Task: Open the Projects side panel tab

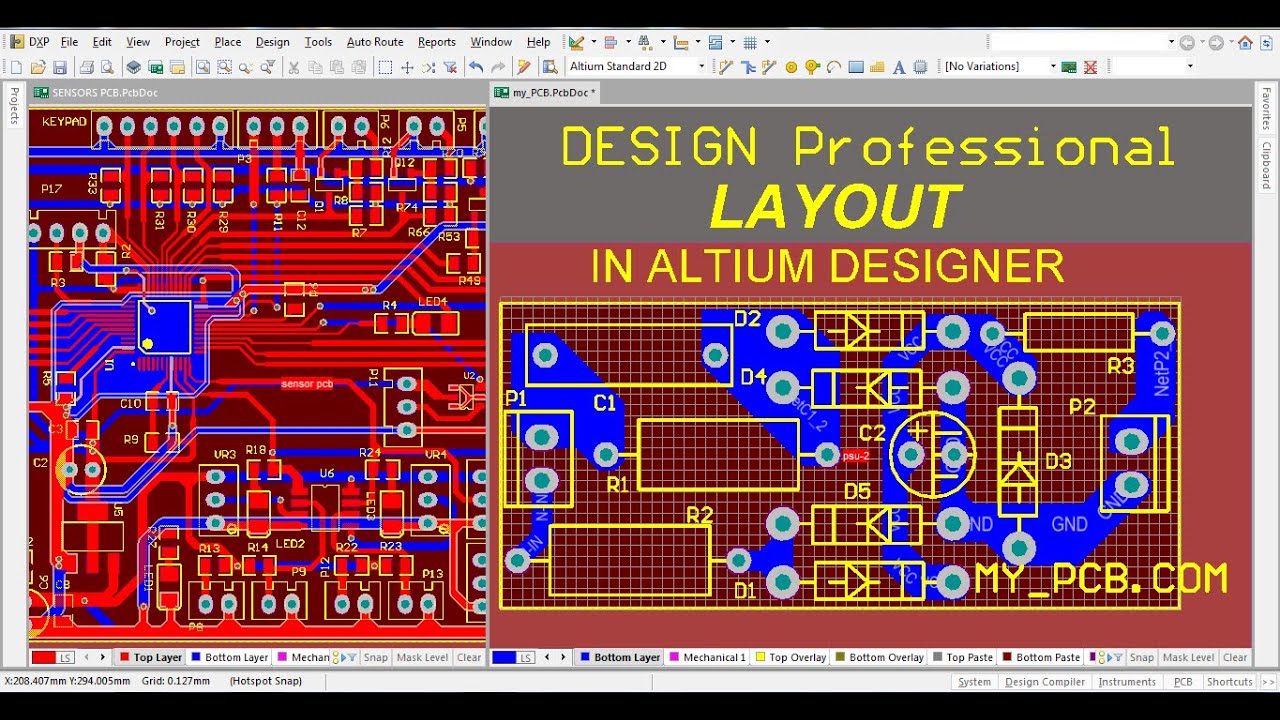Action: 14,105
